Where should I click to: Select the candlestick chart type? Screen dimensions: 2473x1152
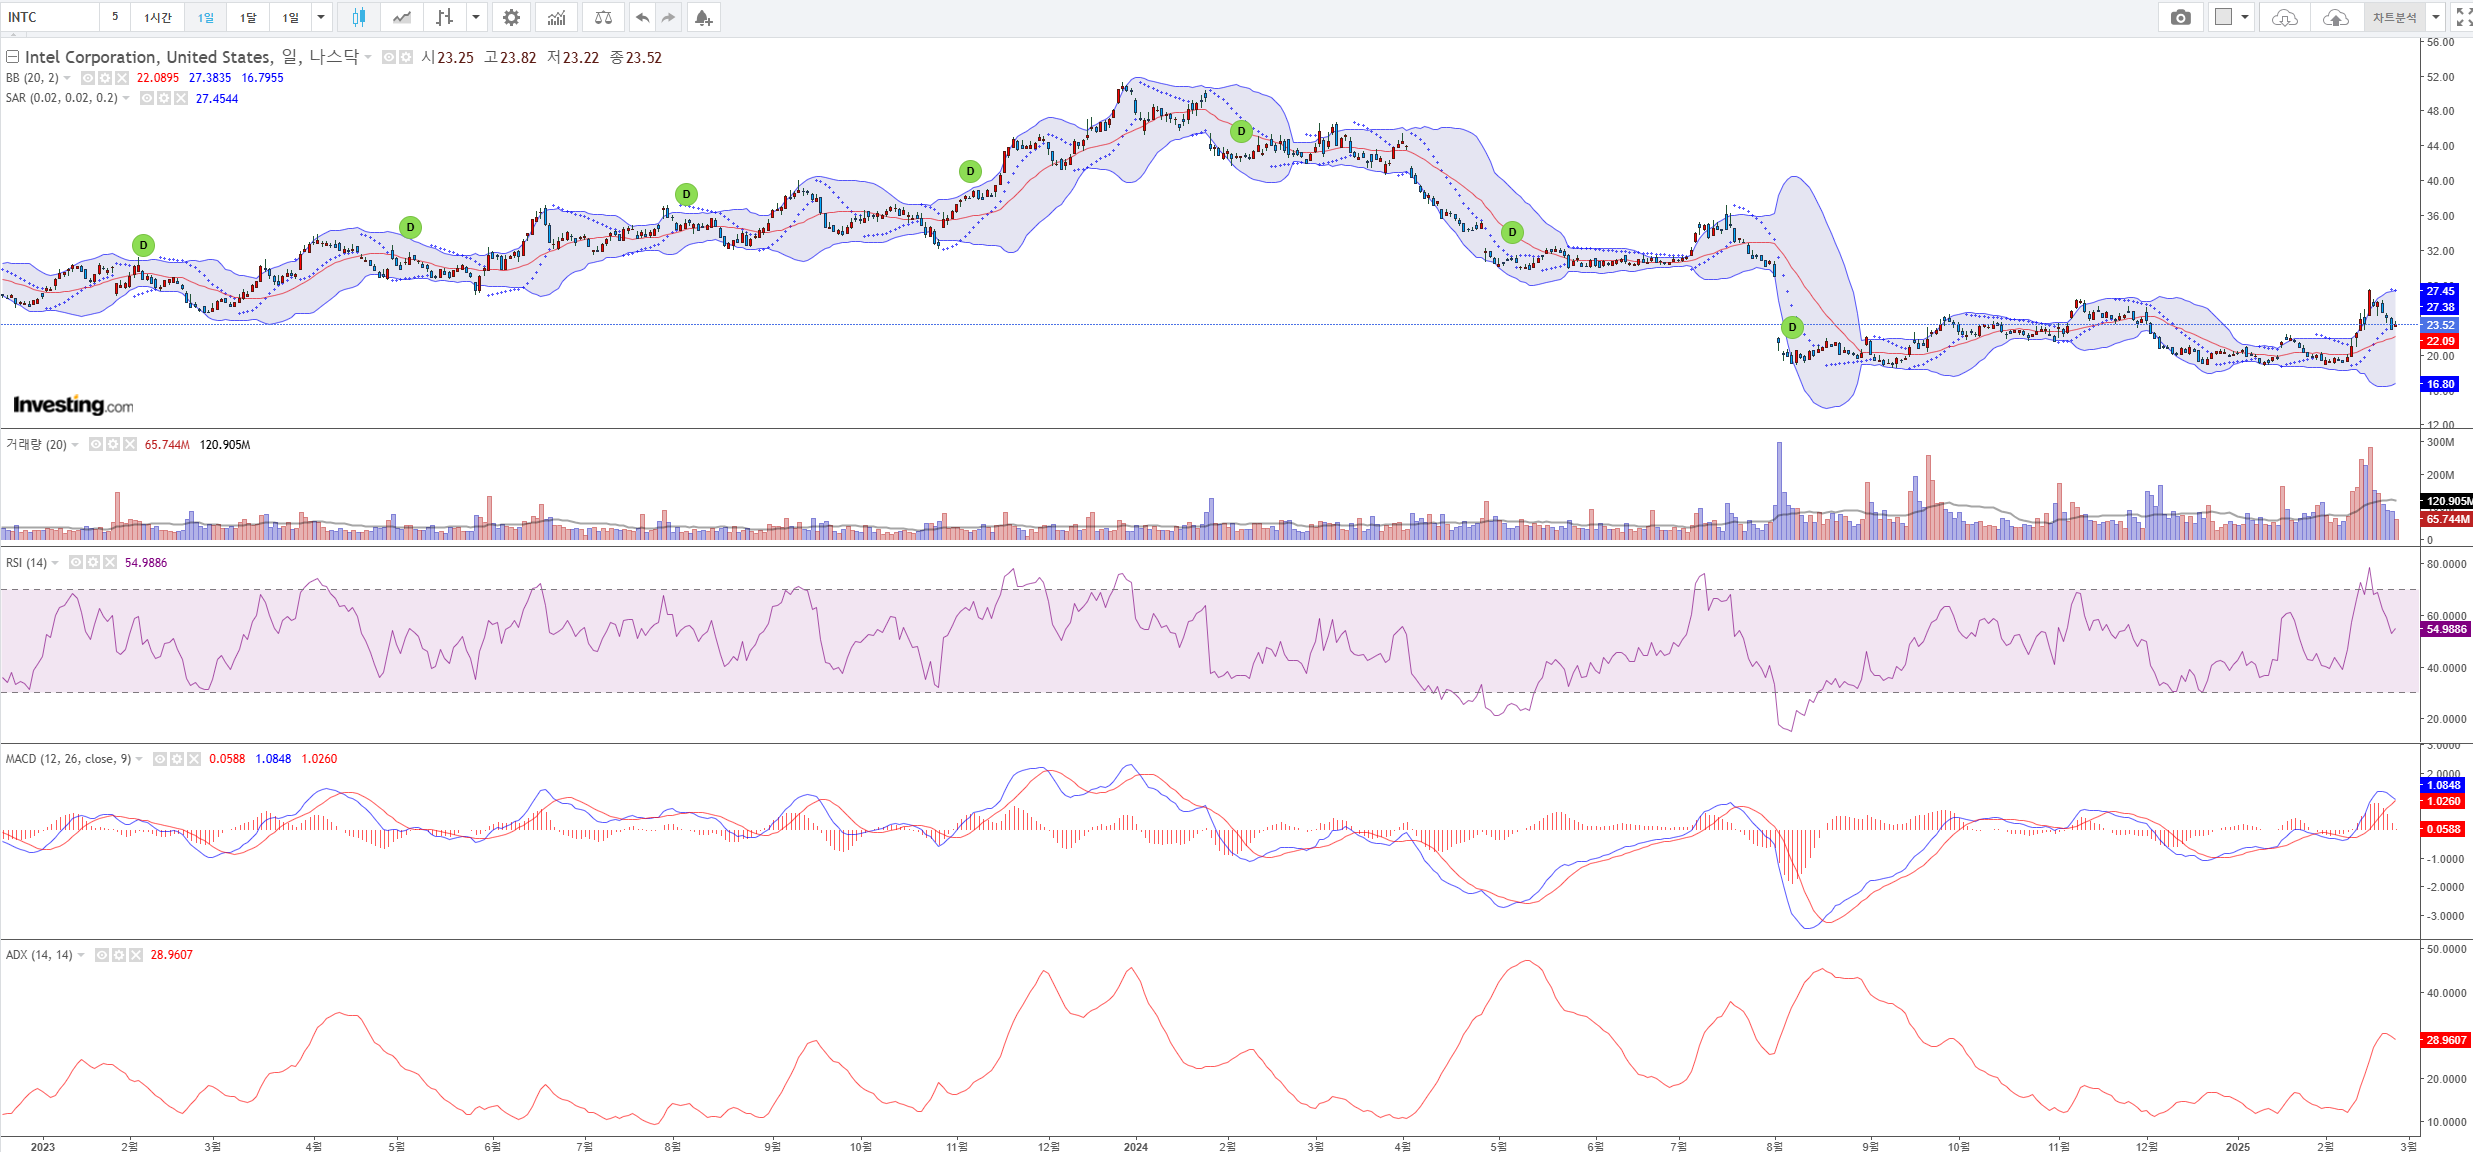pyautogui.click(x=359, y=17)
